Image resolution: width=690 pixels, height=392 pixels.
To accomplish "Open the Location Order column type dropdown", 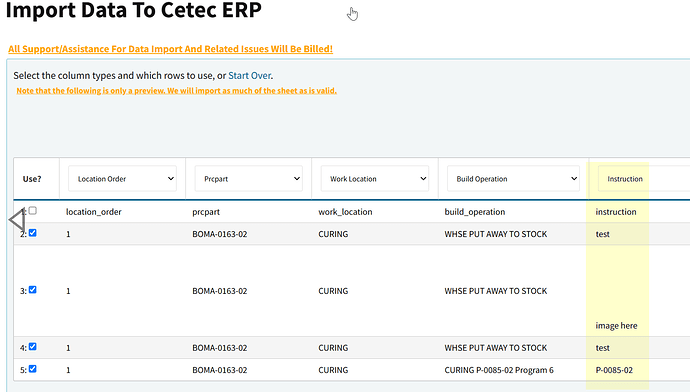I will point(122,179).
